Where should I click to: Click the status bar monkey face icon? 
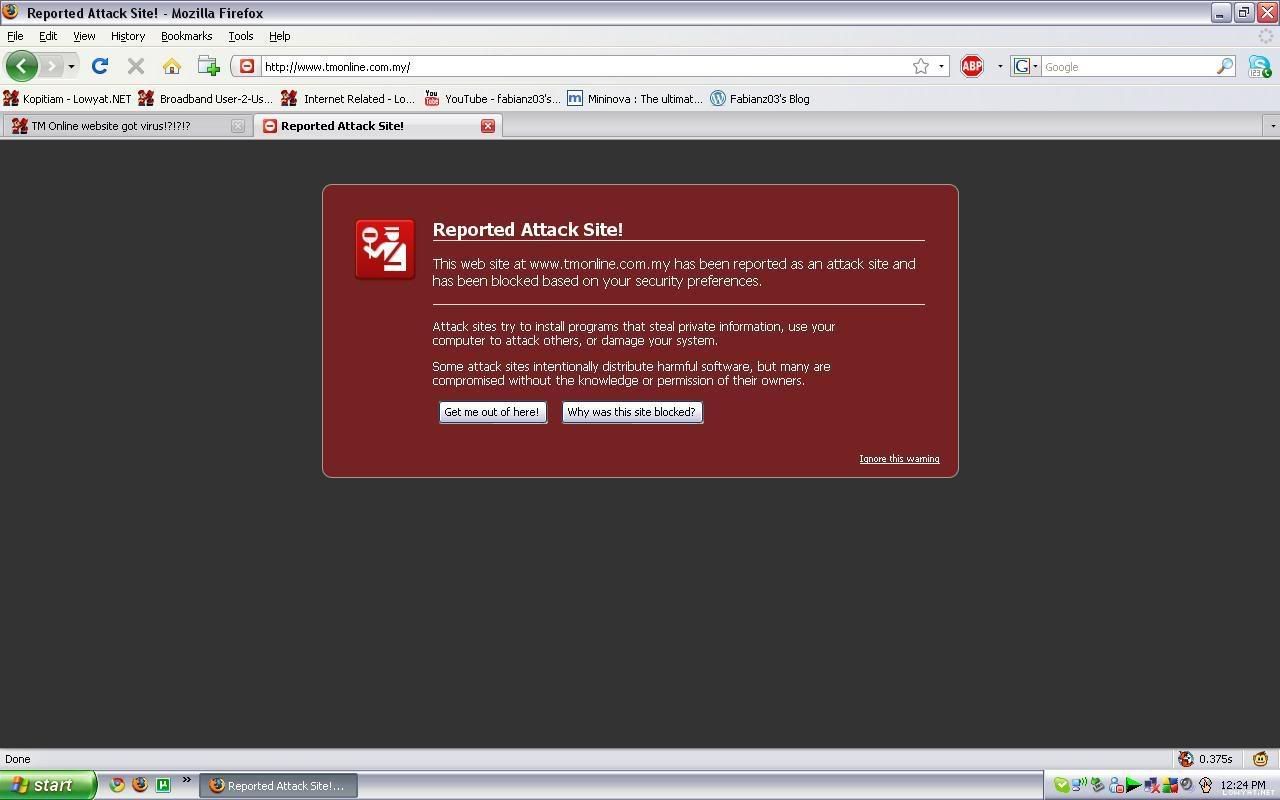[x=1260, y=759]
